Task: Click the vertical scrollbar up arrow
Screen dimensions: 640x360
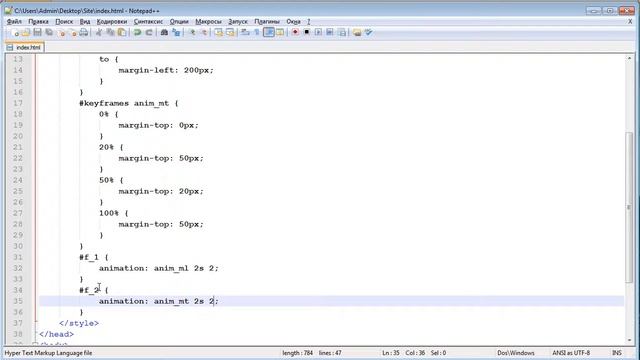Action: tap(629, 58)
